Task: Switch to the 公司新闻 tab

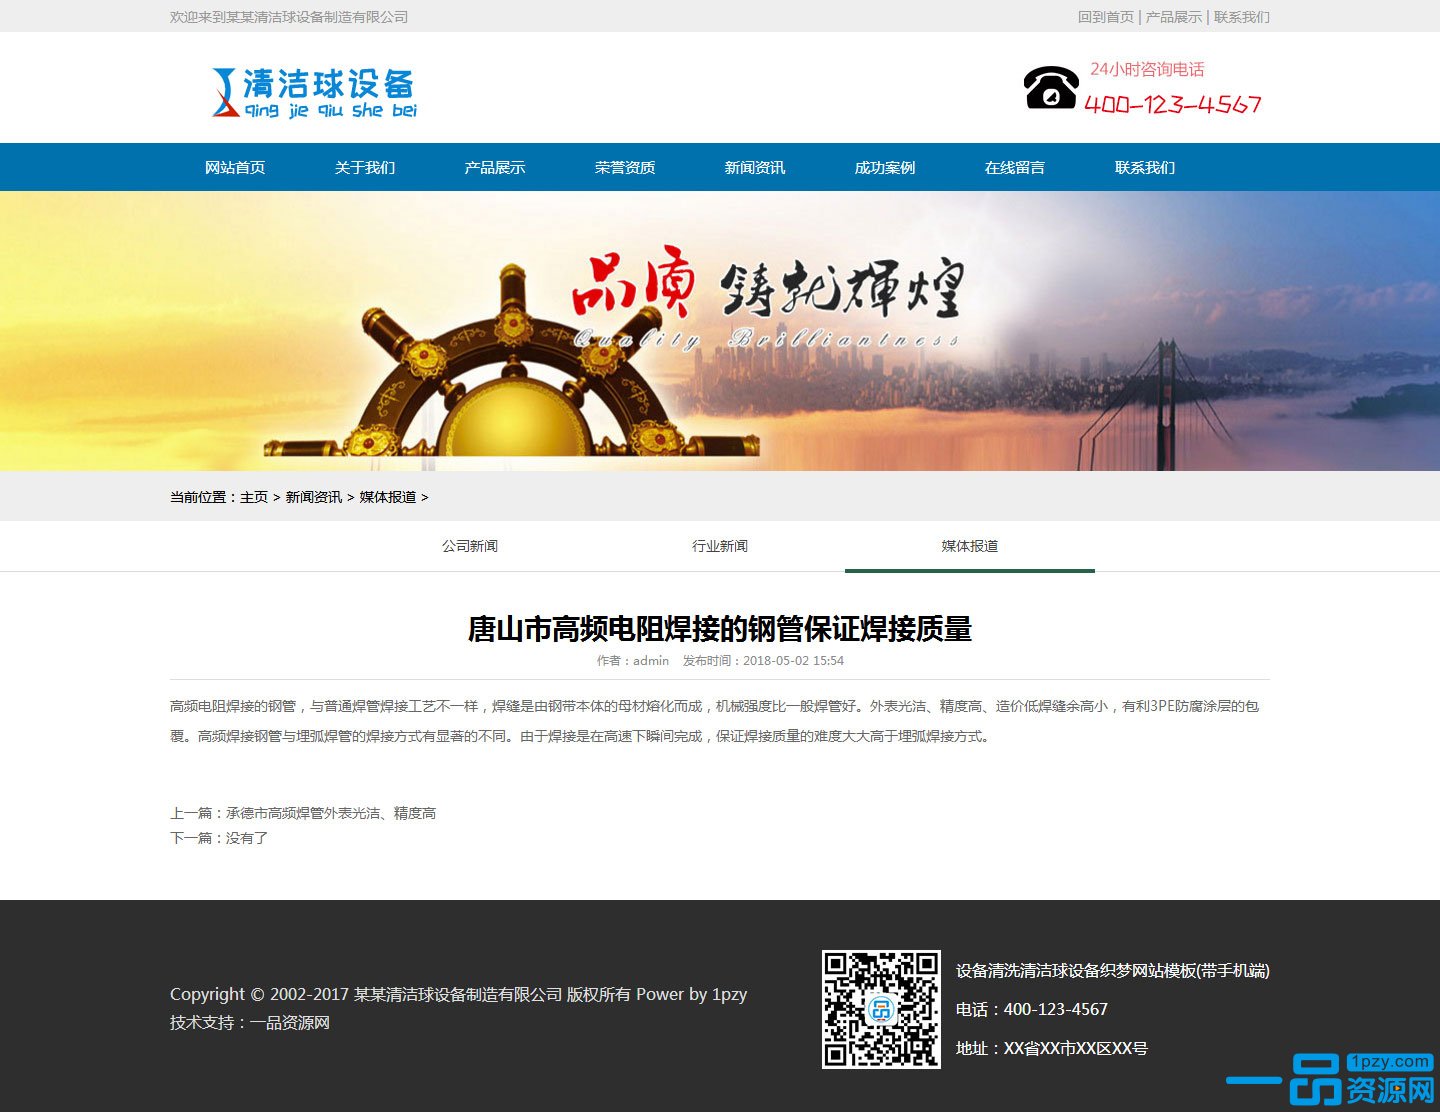Action: point(470,546)
